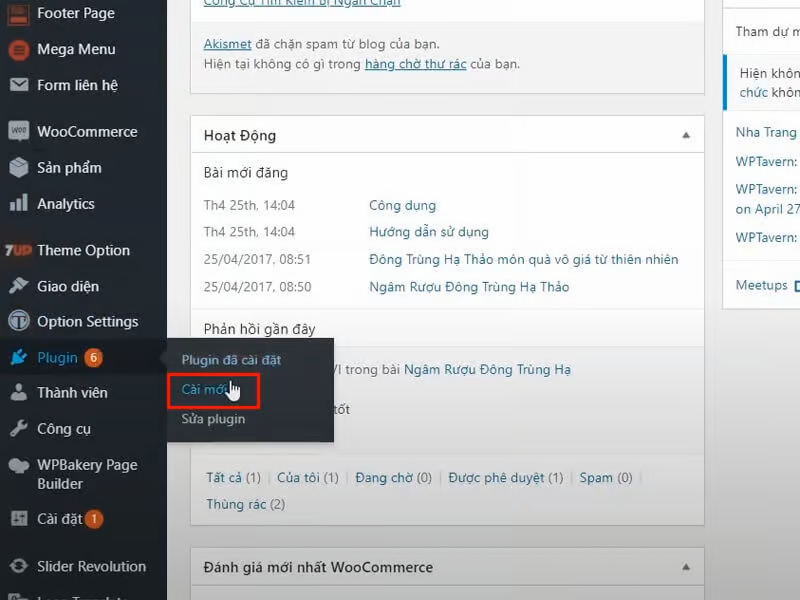Image resolution: width=800 pixels, height=600 pixels.
Task: Collapse the Đánh giá mới nhất WooCommerce panel
Action: tap(686, 566)
